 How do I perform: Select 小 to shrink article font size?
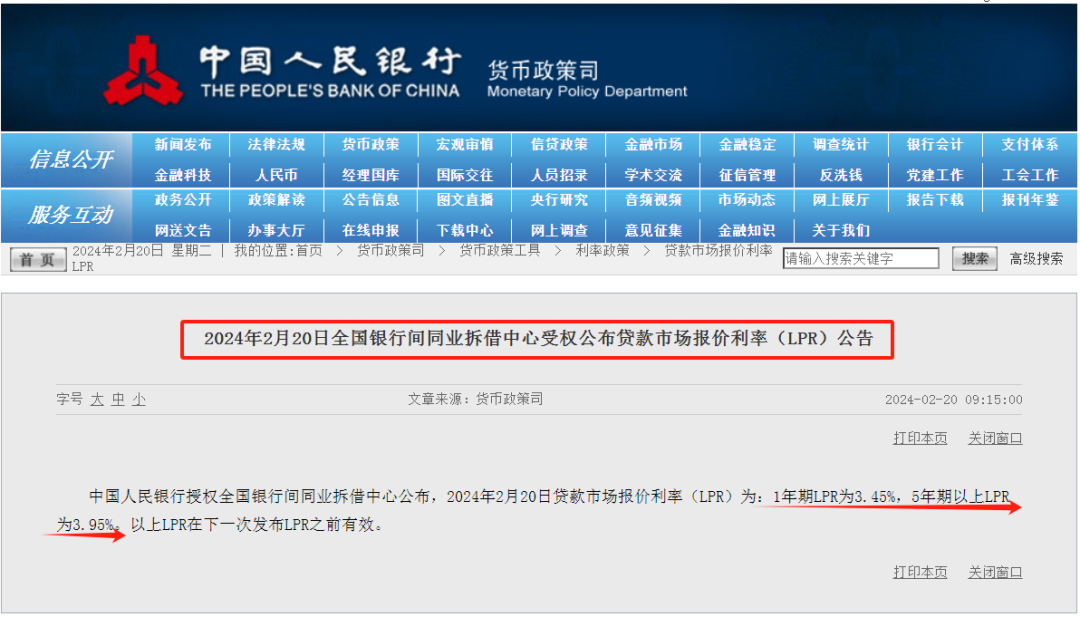click(x=138, y=399)
